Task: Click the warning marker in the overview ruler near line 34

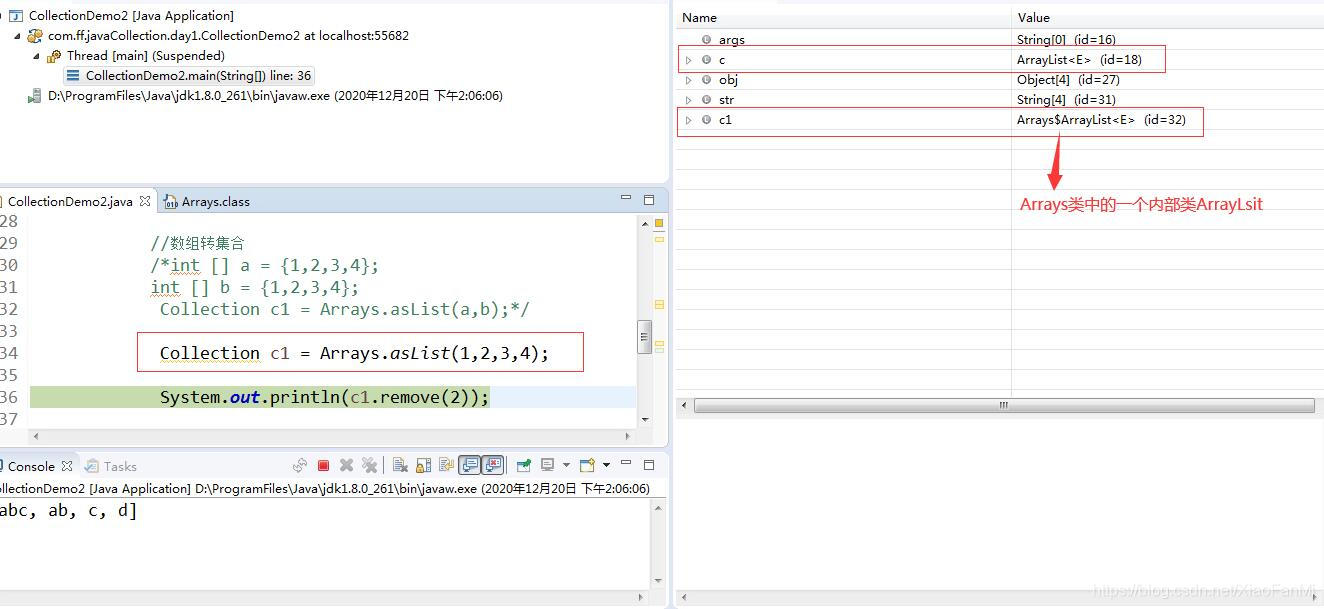Action: 659,345
